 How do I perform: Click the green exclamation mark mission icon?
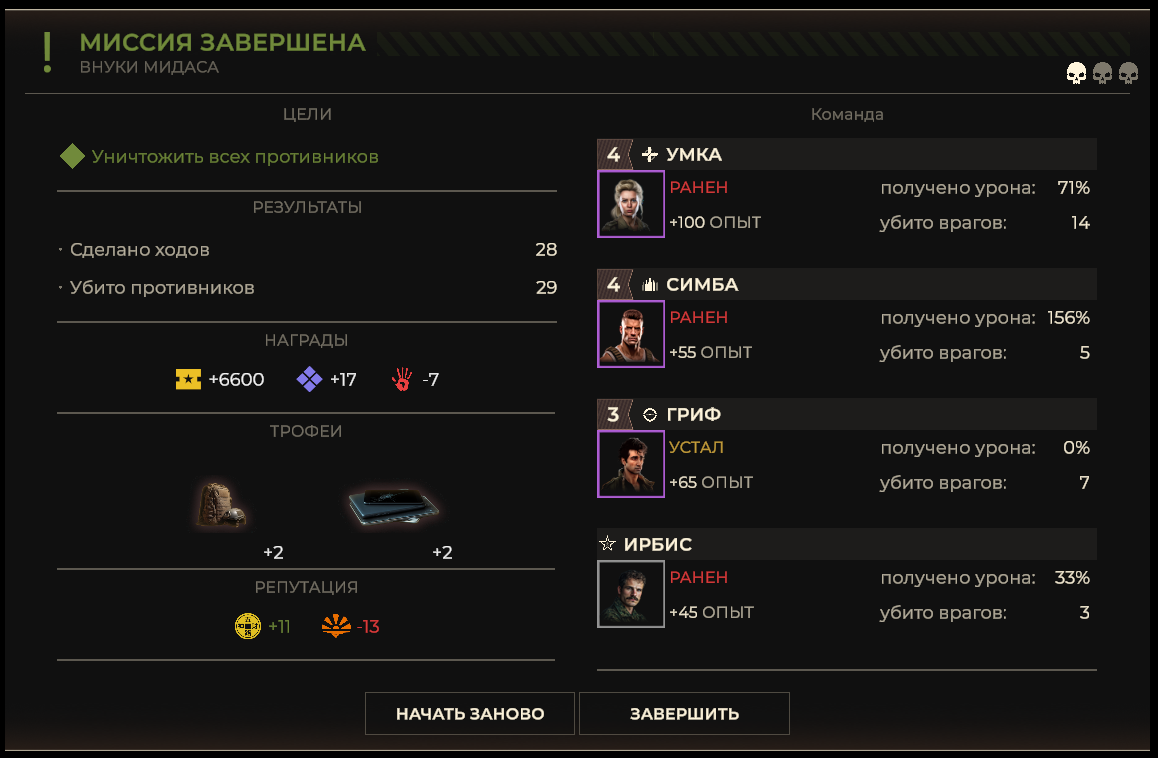point(47,52)
